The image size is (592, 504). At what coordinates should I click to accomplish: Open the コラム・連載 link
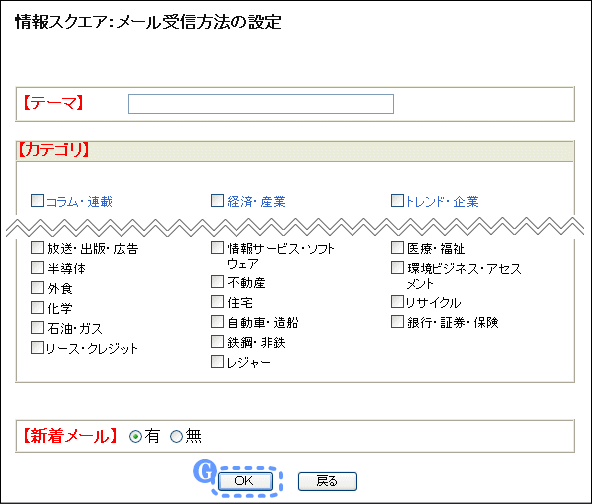79,202
